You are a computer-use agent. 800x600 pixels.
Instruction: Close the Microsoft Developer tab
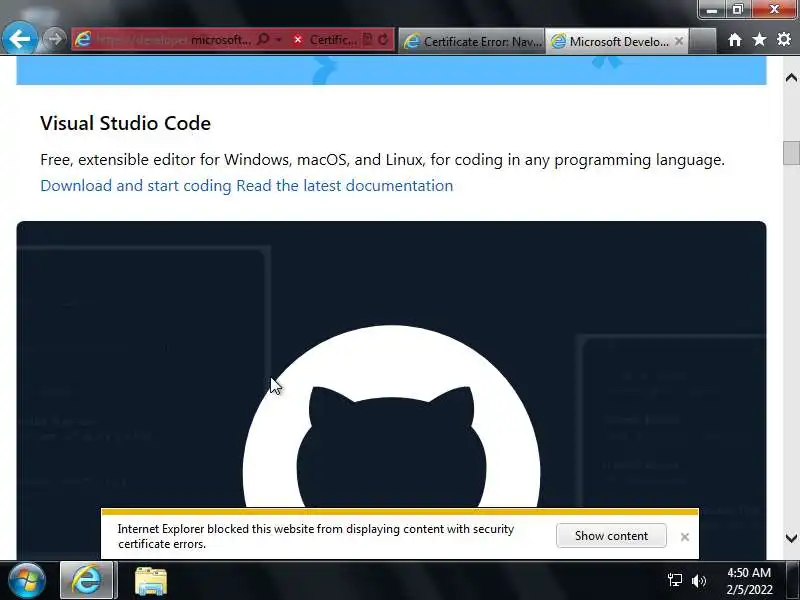[679, 41]
